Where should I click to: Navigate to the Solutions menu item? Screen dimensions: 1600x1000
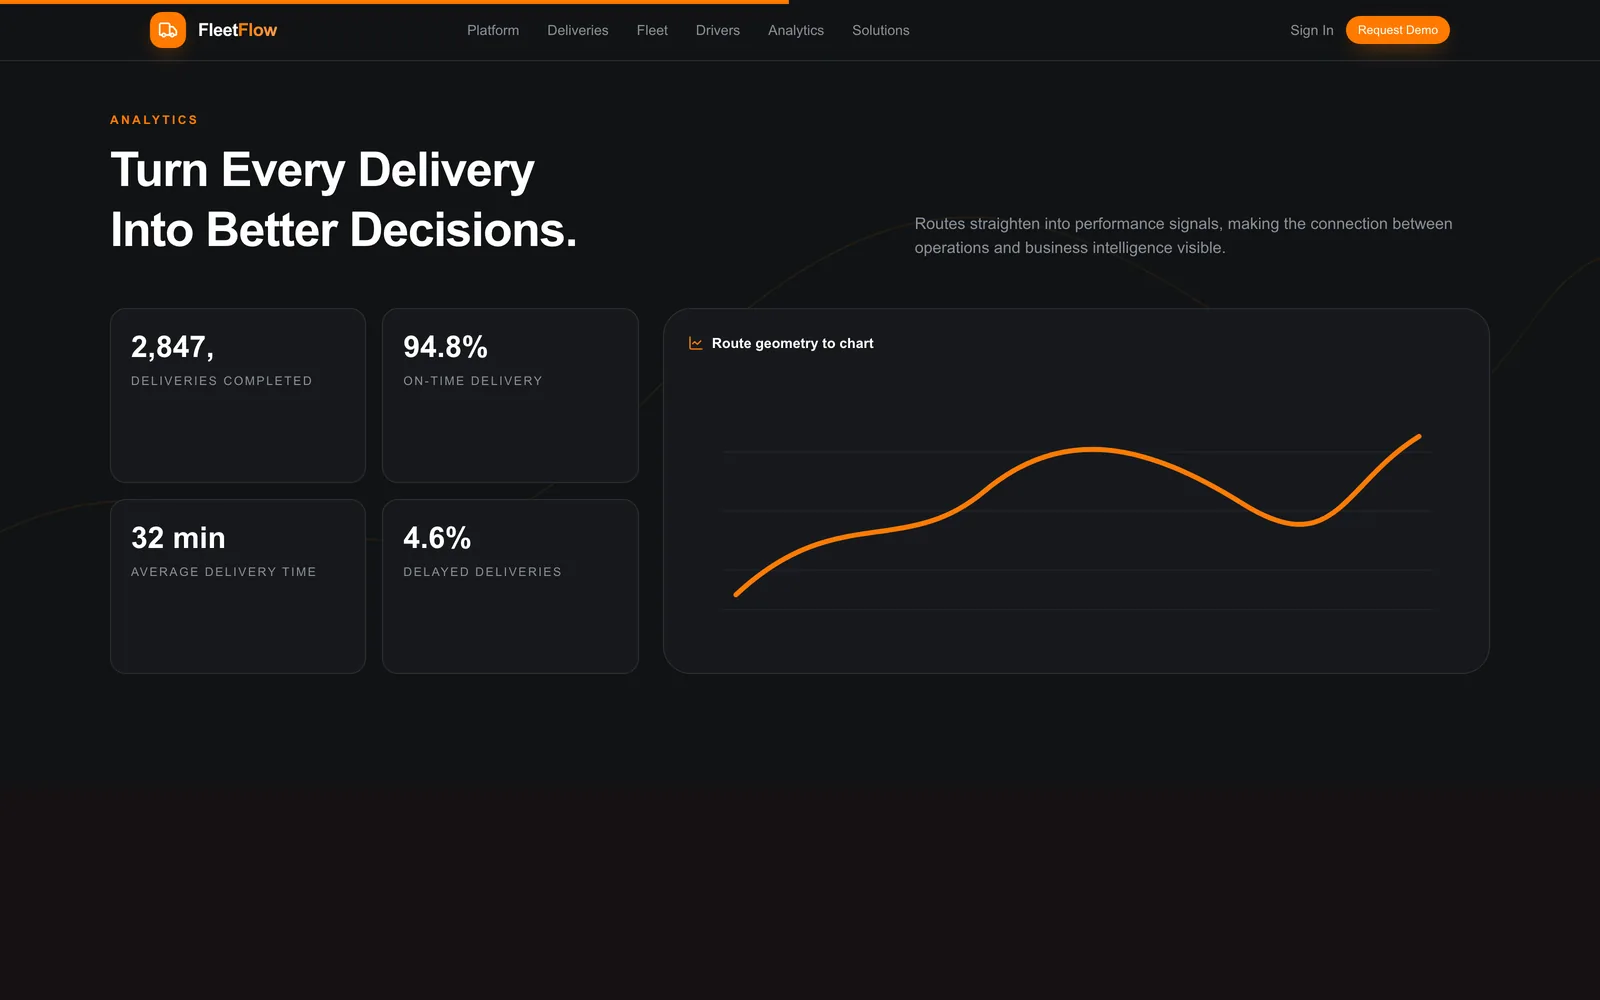click(x=881, y=30)
